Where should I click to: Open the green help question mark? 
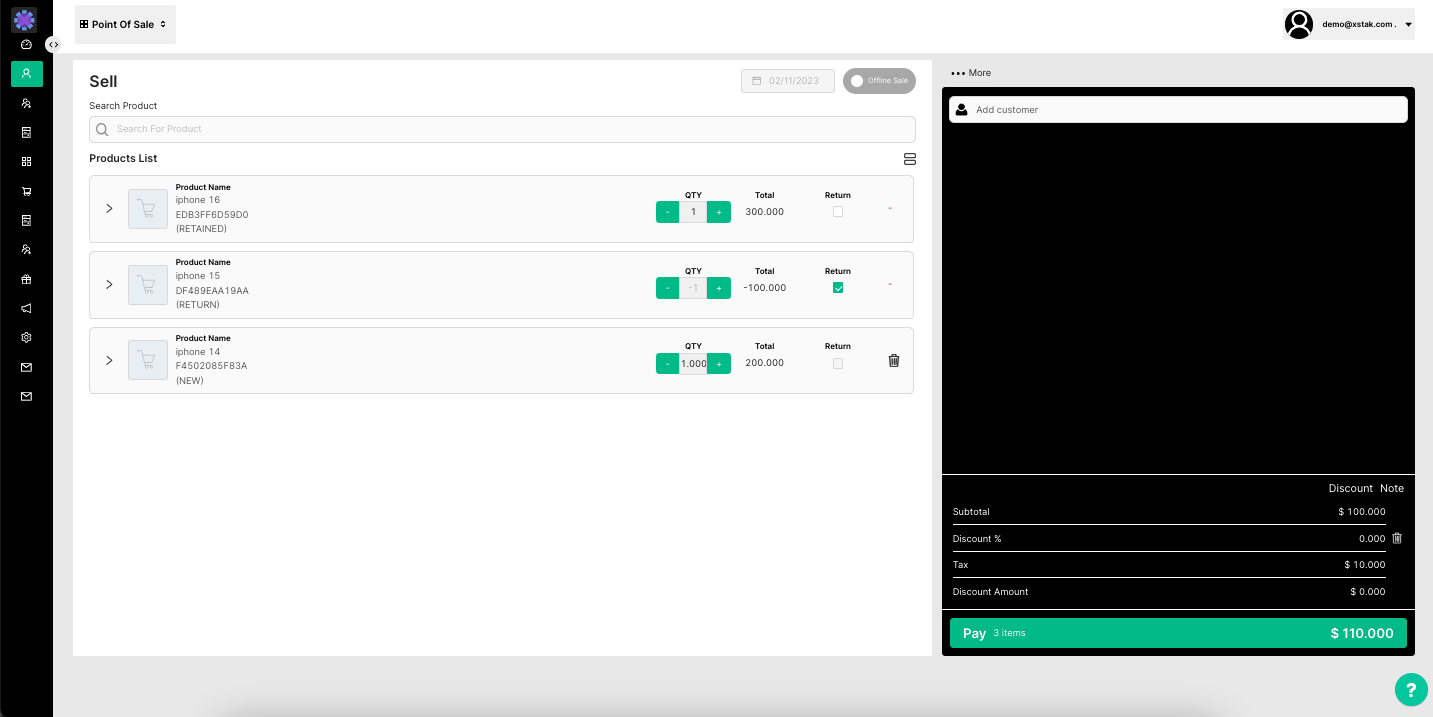(x=1411, y=689)
